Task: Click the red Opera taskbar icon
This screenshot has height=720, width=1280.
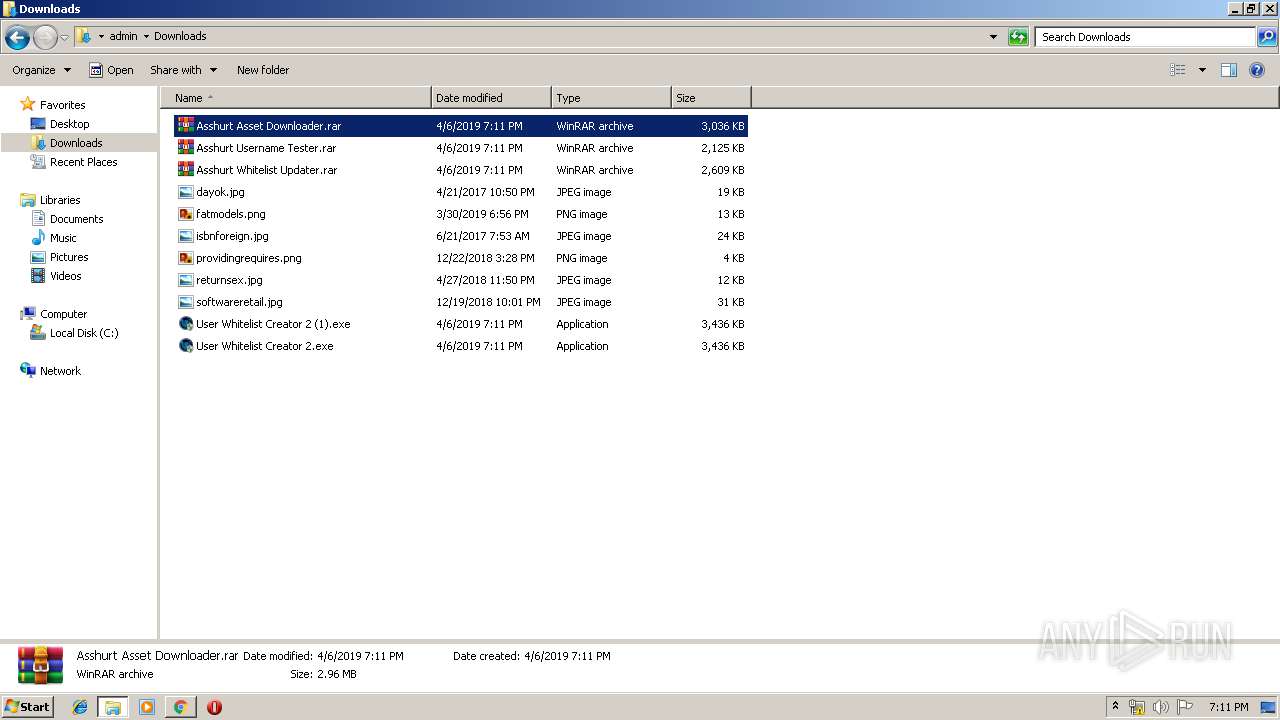Action: click(214, 707)
